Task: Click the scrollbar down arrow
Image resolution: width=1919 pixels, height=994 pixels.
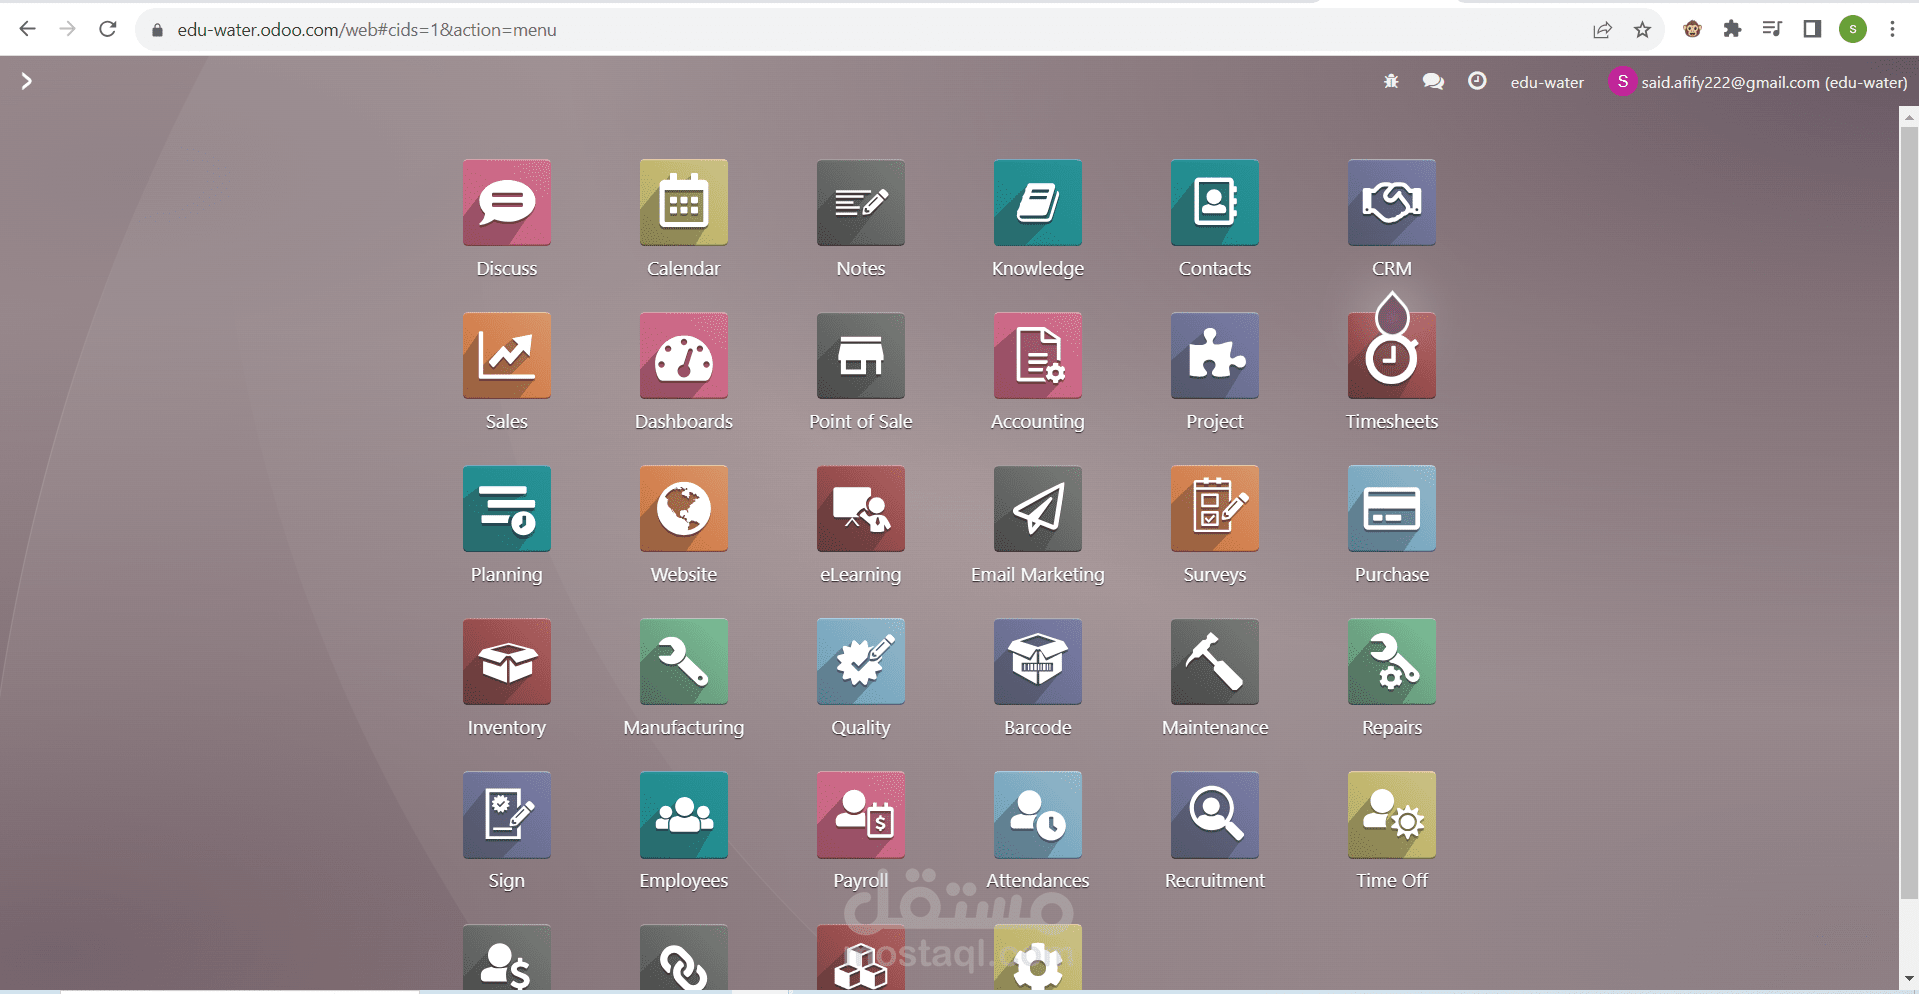Action: pyautogui.click(x=1909, y=979)
